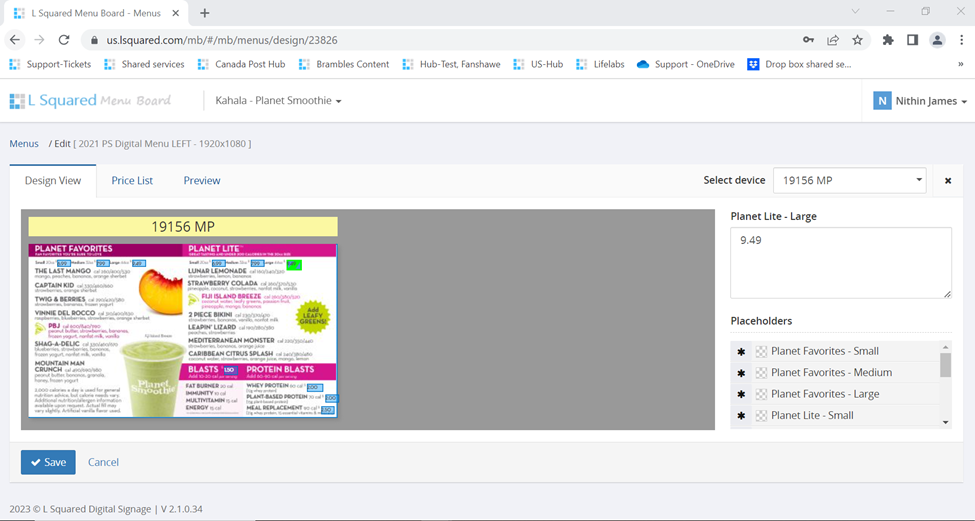Select the green highlighted Planet Lite Large price box

[x=293, y=265]
